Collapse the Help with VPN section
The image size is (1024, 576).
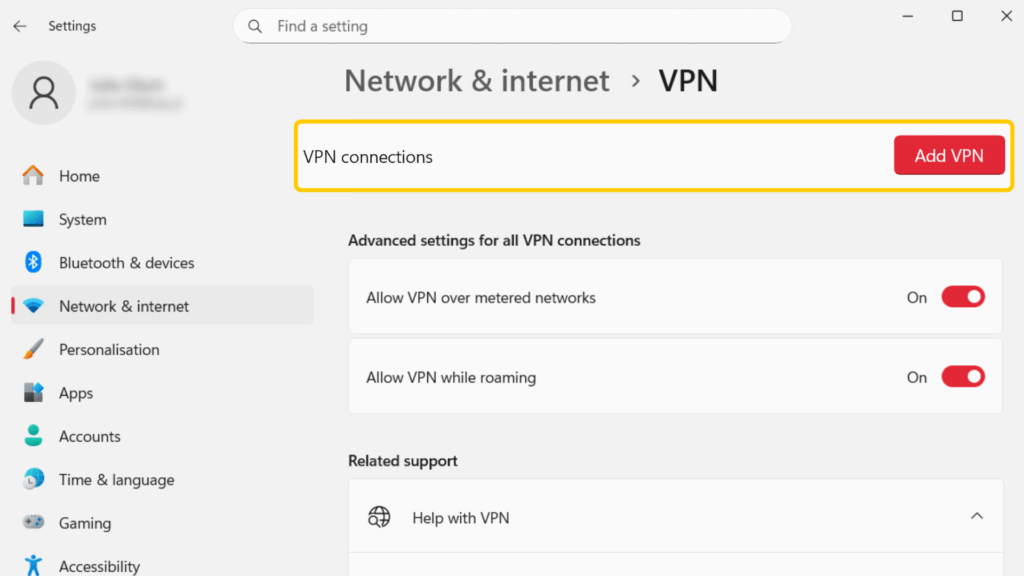pos(977,517)
